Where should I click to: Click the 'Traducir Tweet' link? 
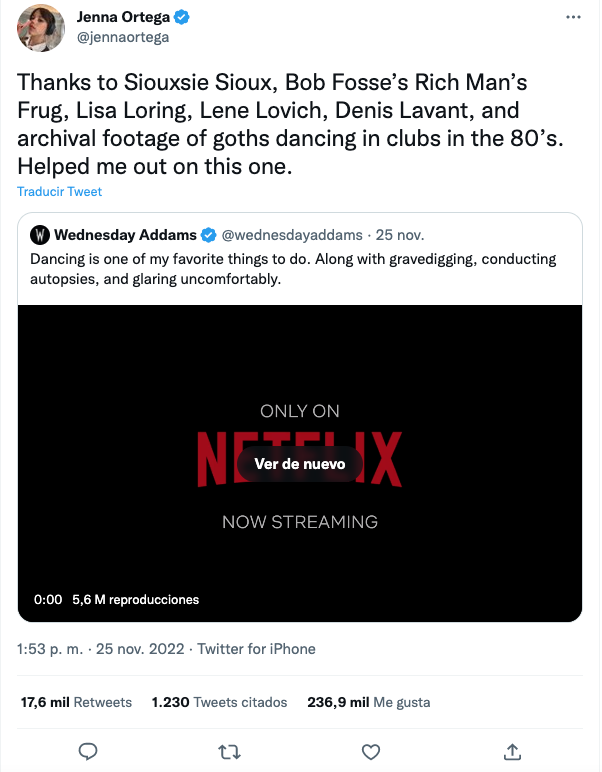59,192
